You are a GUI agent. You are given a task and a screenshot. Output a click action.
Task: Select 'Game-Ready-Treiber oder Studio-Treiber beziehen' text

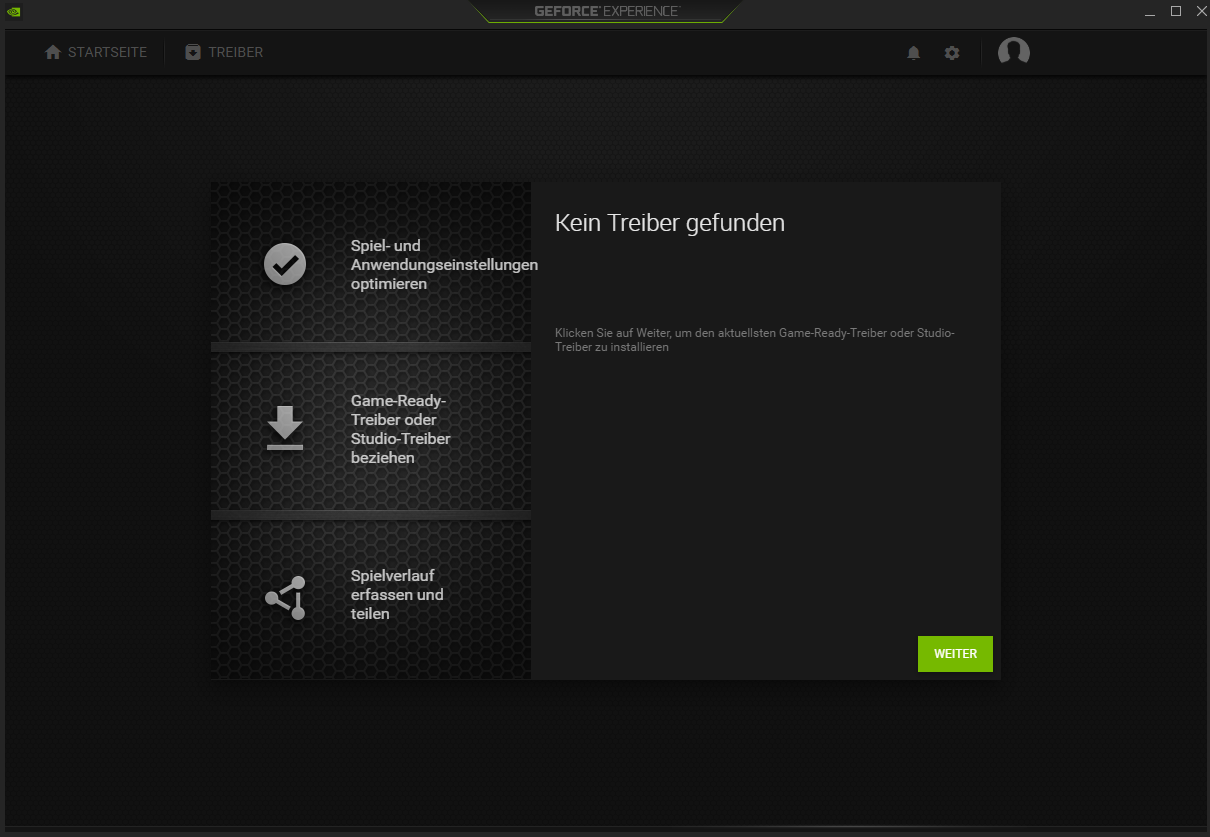[401, 429]
